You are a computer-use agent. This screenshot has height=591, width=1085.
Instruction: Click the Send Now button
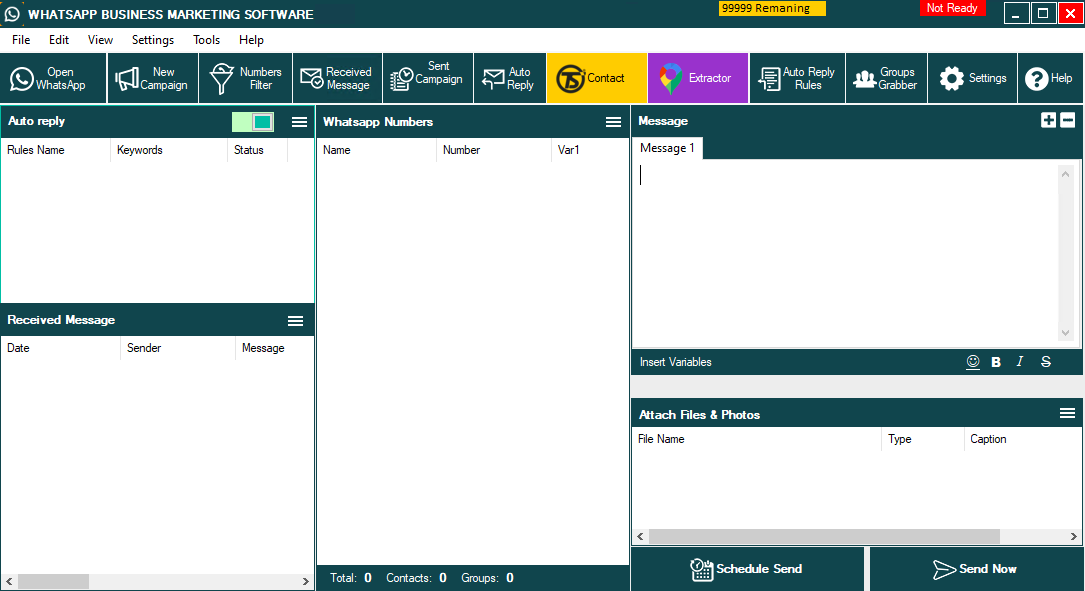(x=976, y=569)
